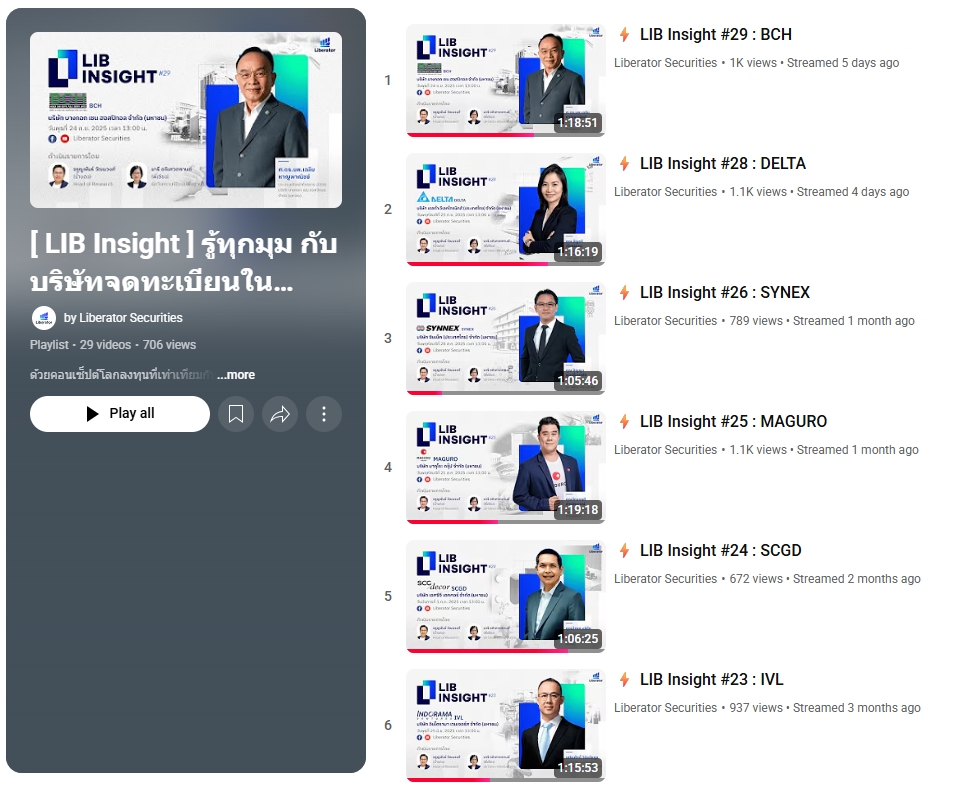
Task: Click thumbnail with 1:05:46 duration
Action: pos(506,338)
